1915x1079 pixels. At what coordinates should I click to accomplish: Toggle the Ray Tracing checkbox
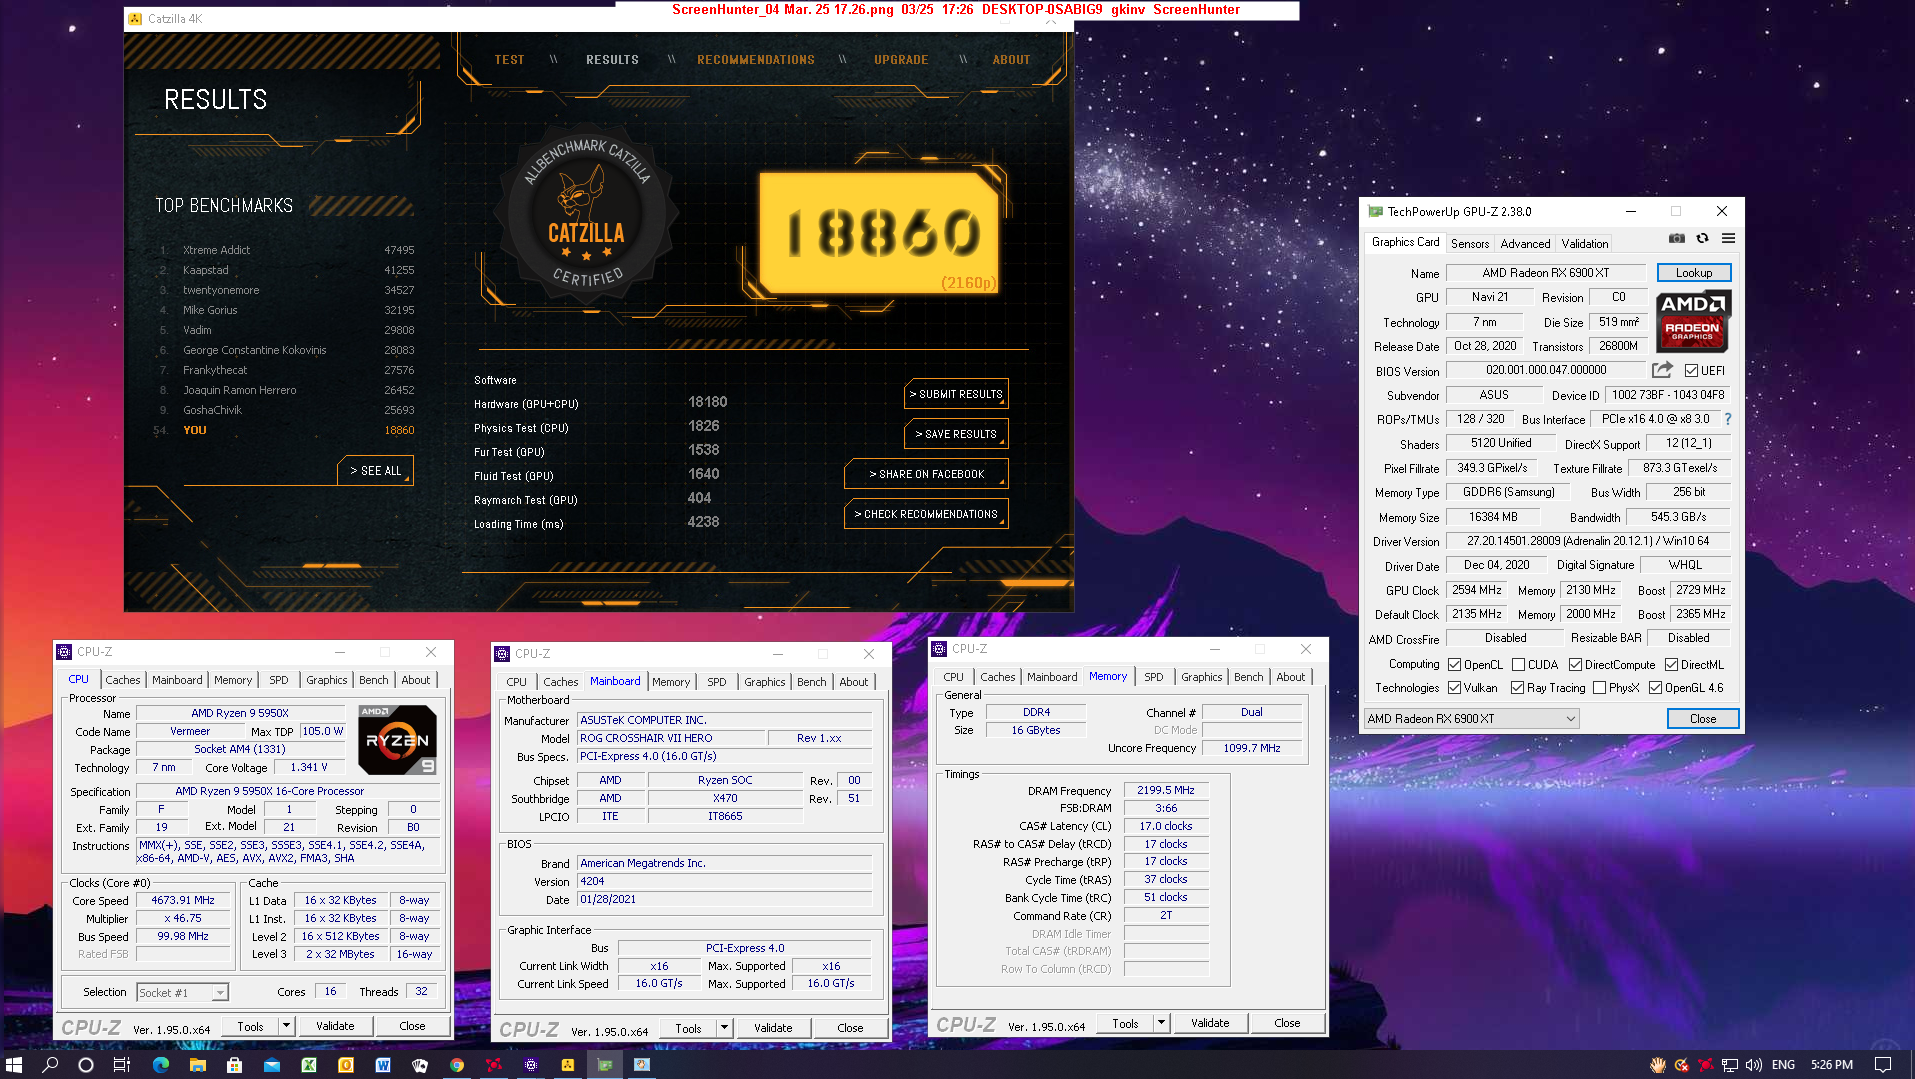[x=1517, y=688]
